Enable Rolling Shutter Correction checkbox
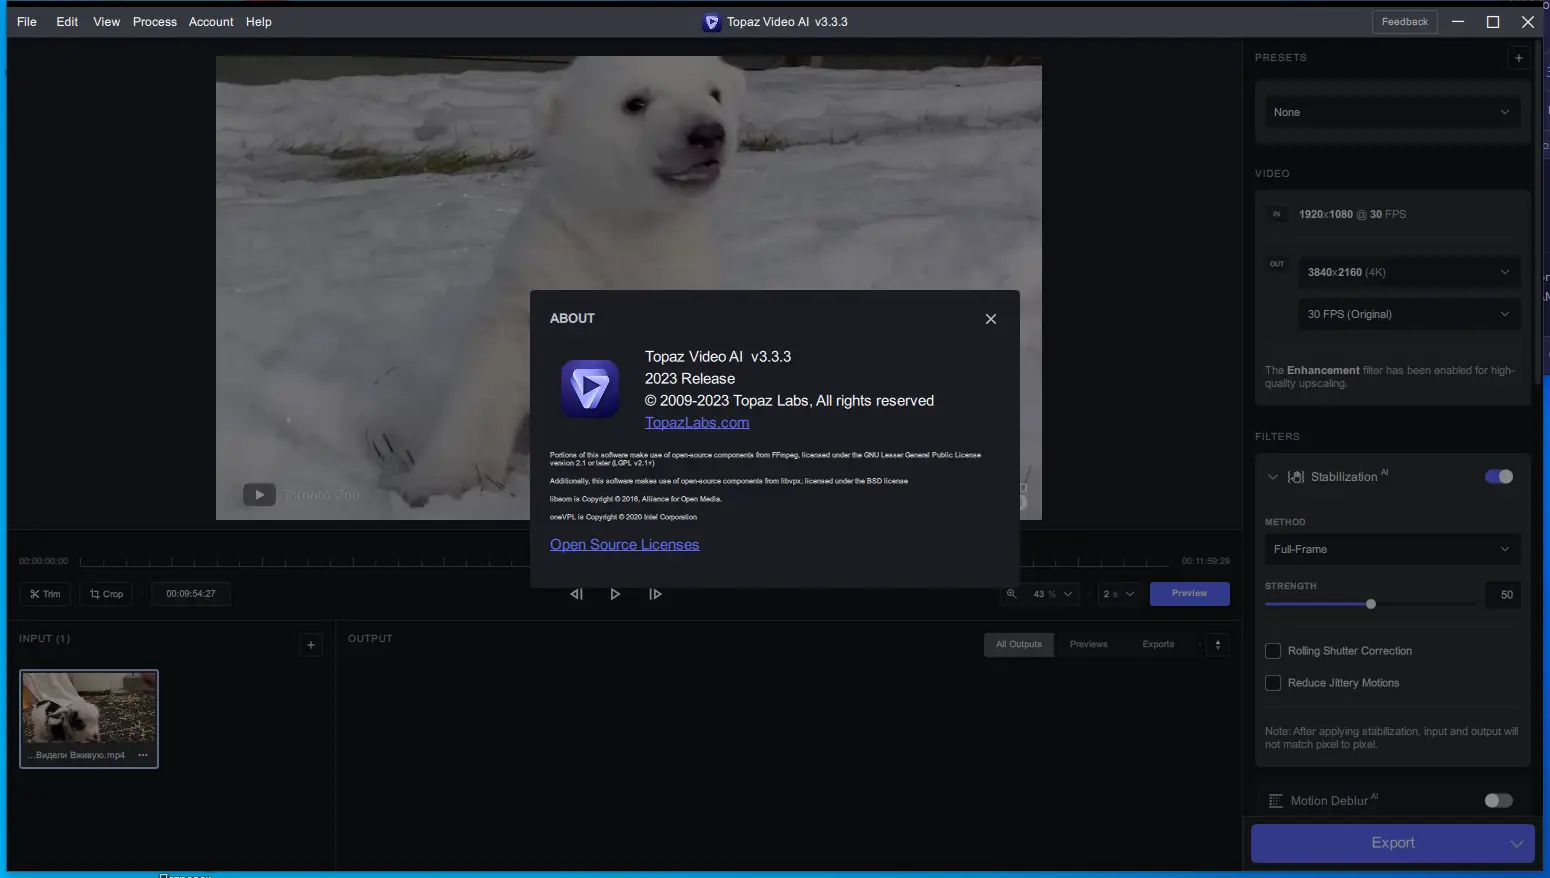The height and width of the screenshot is (878, 1550). pos(1273,651)
